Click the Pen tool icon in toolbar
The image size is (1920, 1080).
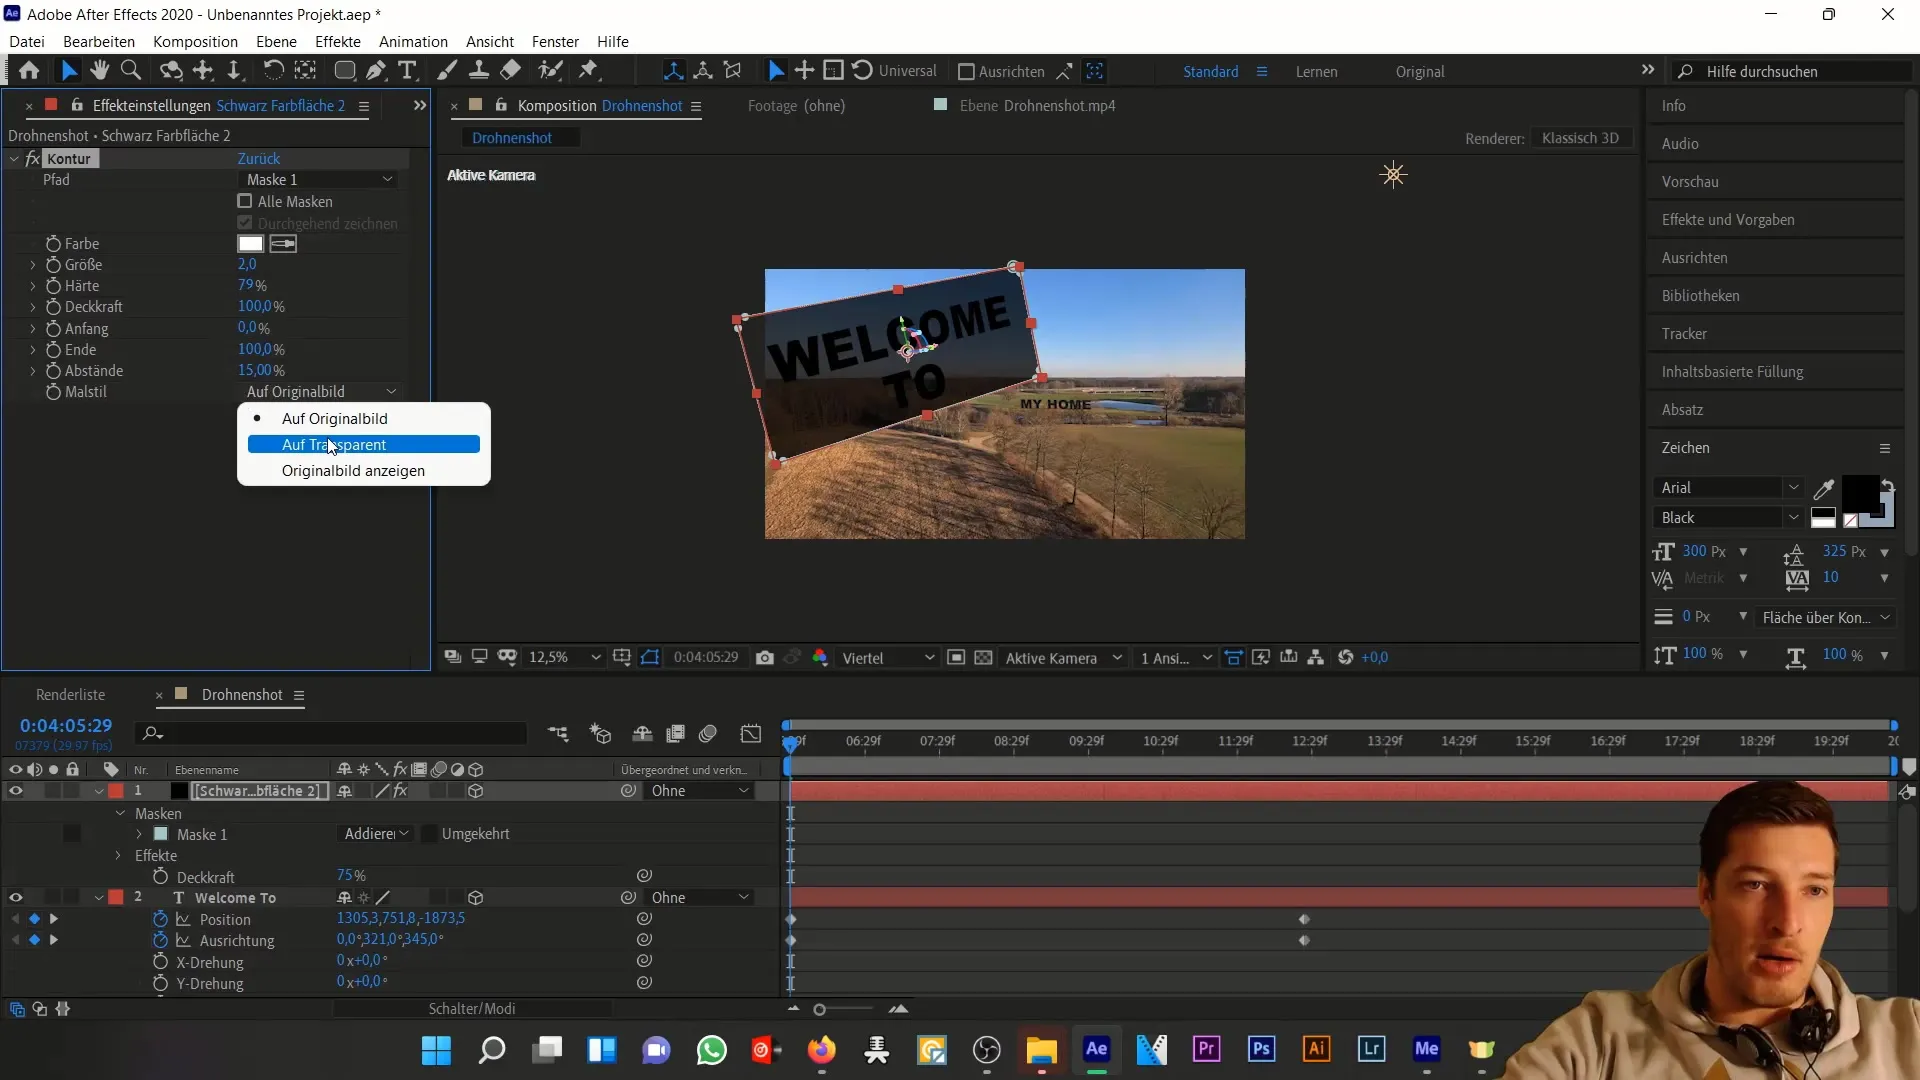[x=373, y=70]
